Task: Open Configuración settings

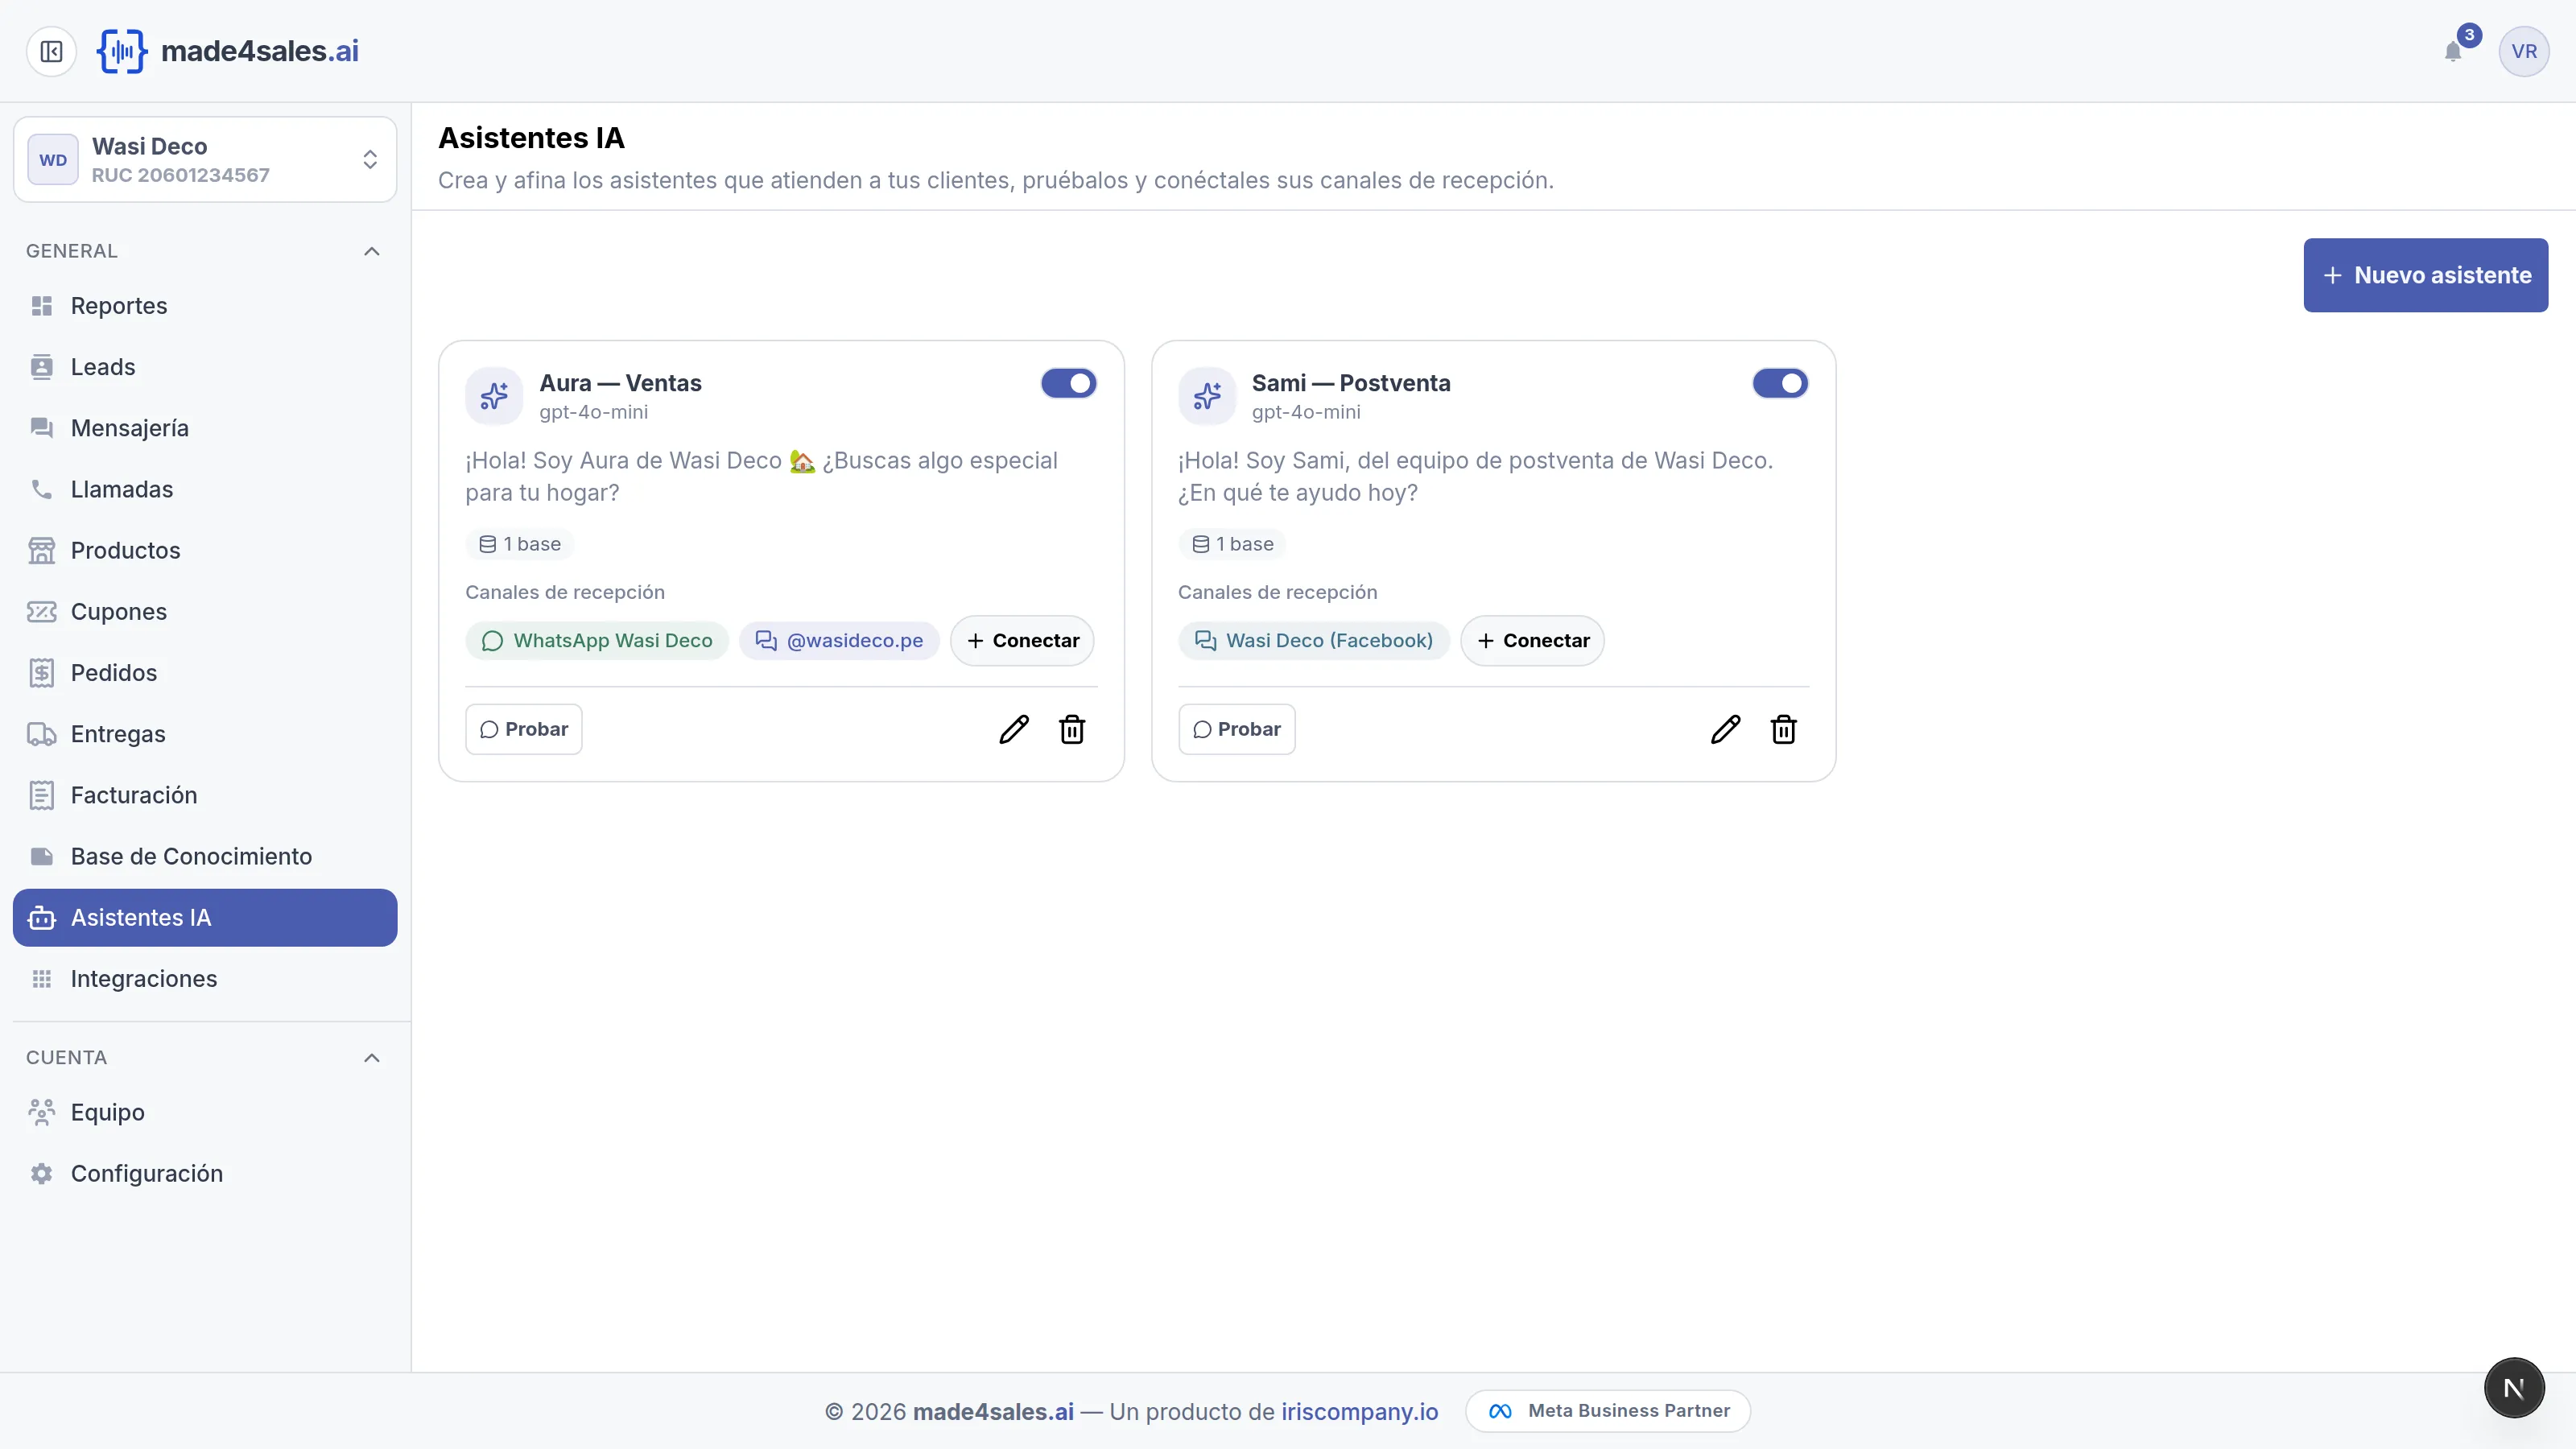Action: [205, 1173]
